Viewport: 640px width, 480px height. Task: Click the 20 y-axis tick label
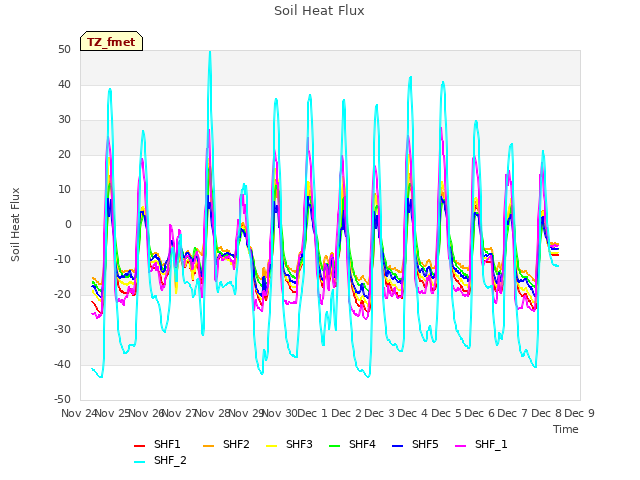64,155
